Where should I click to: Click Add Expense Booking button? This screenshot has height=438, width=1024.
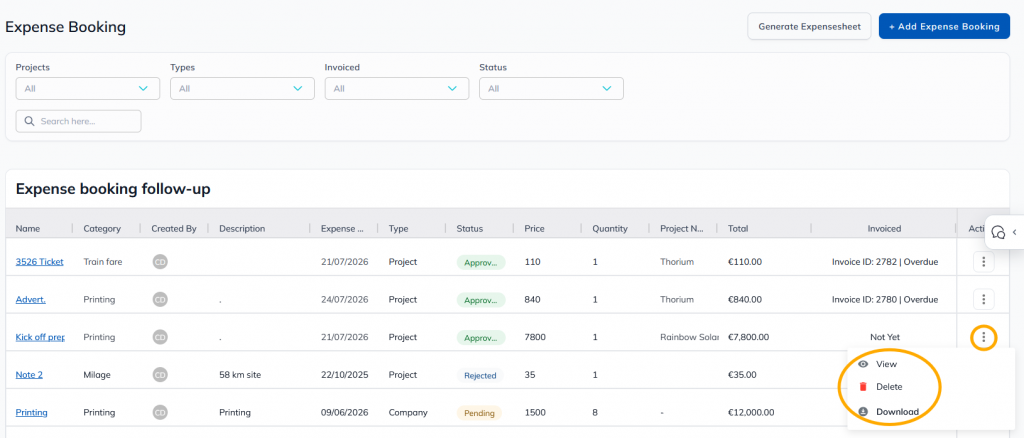(944, 27)
